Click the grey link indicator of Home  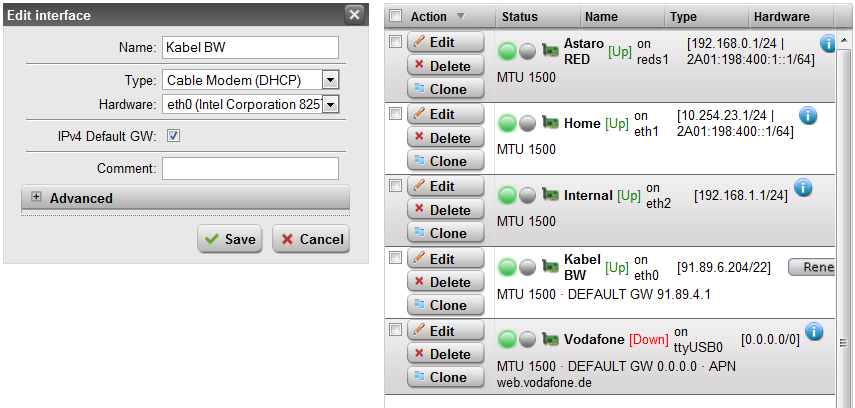click(x=527, y=123)
